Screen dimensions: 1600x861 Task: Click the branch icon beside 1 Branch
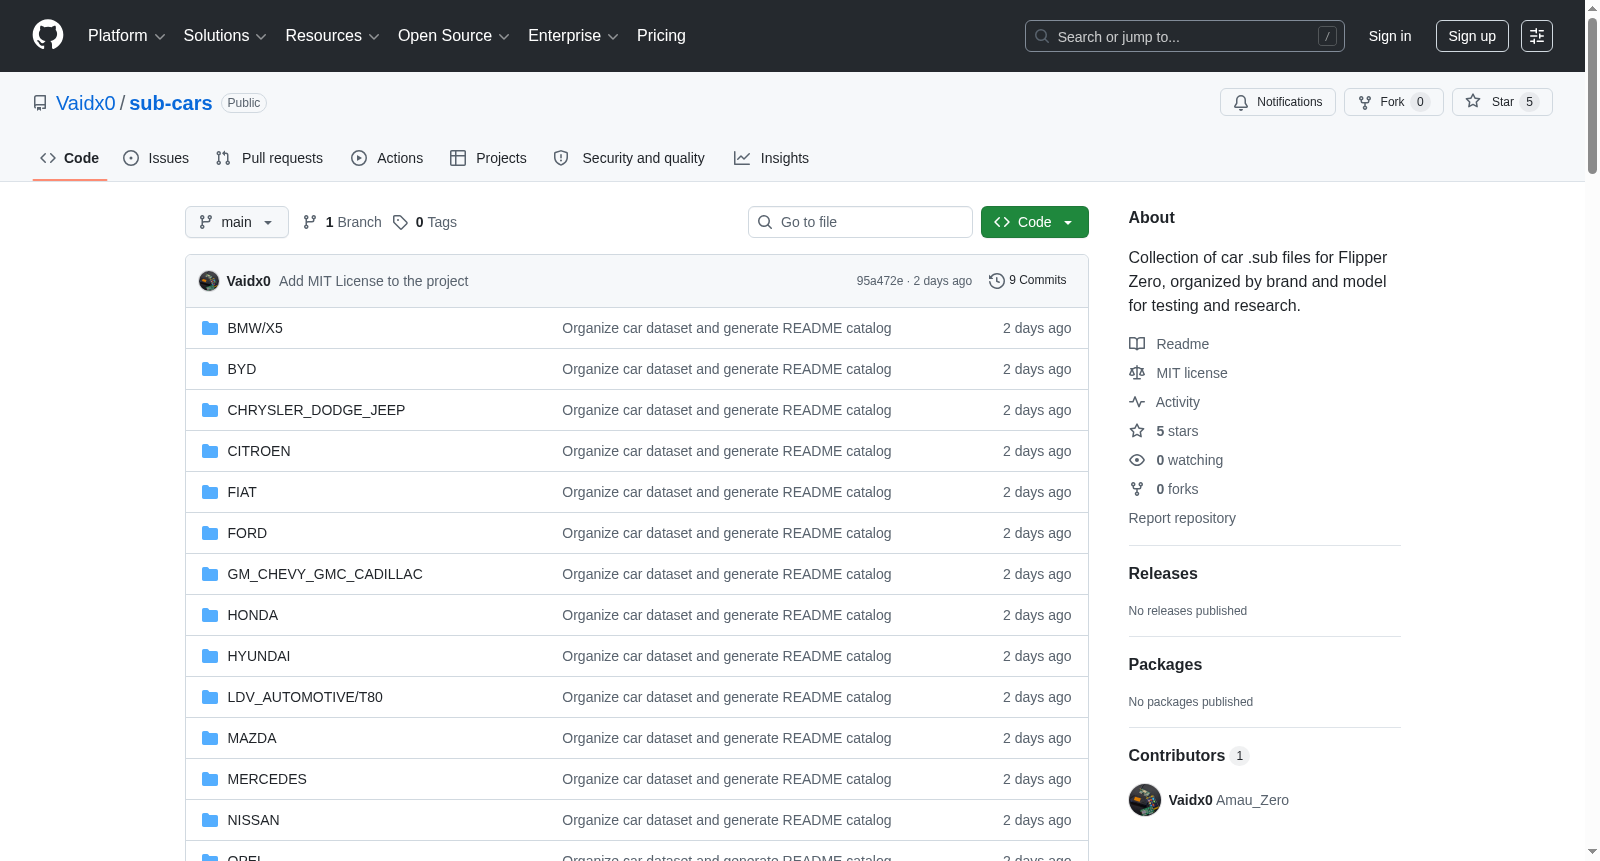(310, 222)
